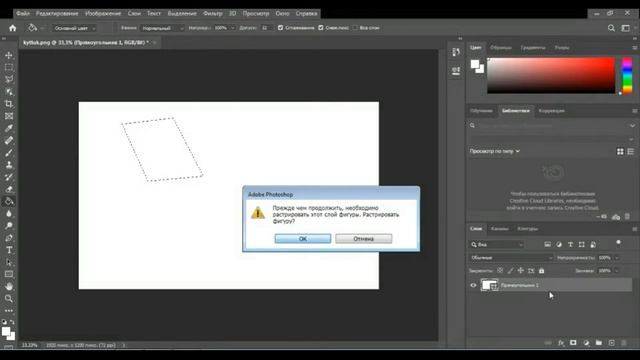Viewport: 640px width, 360px height.
Task: Select the Eyedropper tool
Action: point(9,129)
